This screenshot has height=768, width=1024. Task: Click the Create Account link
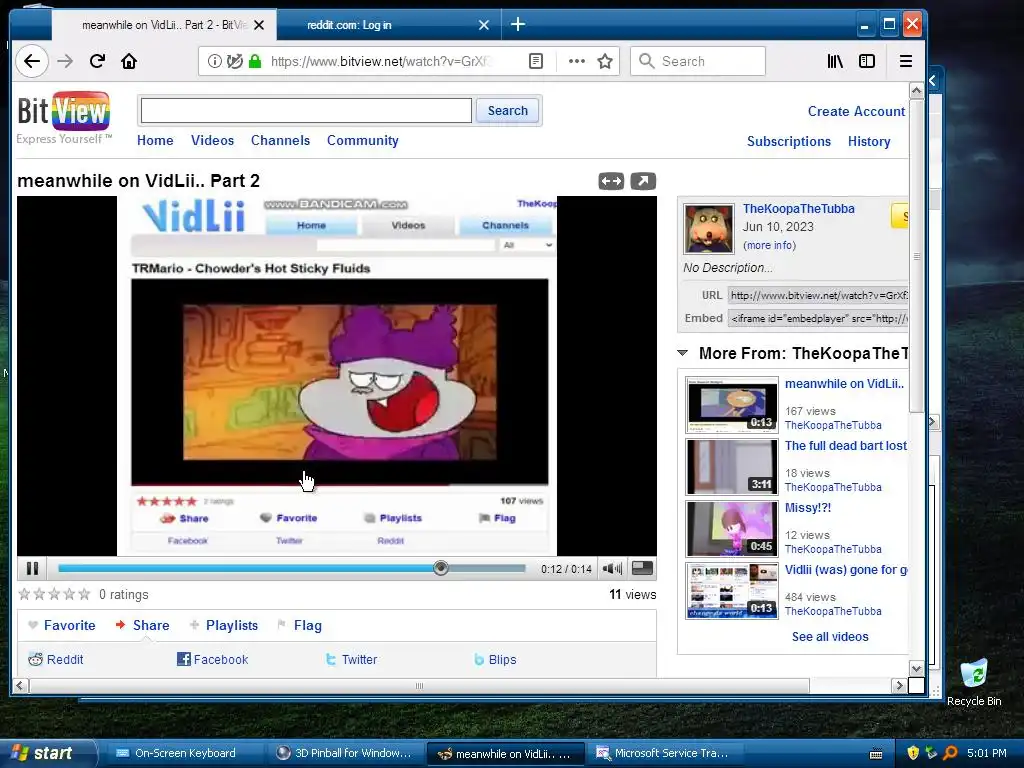pos(856,111)
